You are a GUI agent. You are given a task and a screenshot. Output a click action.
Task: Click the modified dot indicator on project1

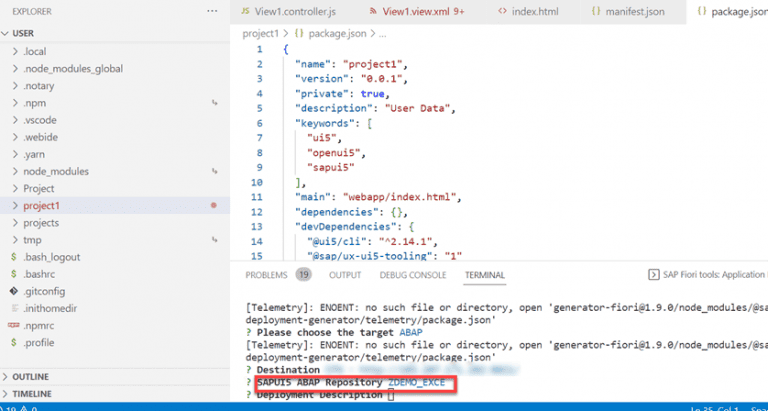pyautogui.click(x=214, y=205)
